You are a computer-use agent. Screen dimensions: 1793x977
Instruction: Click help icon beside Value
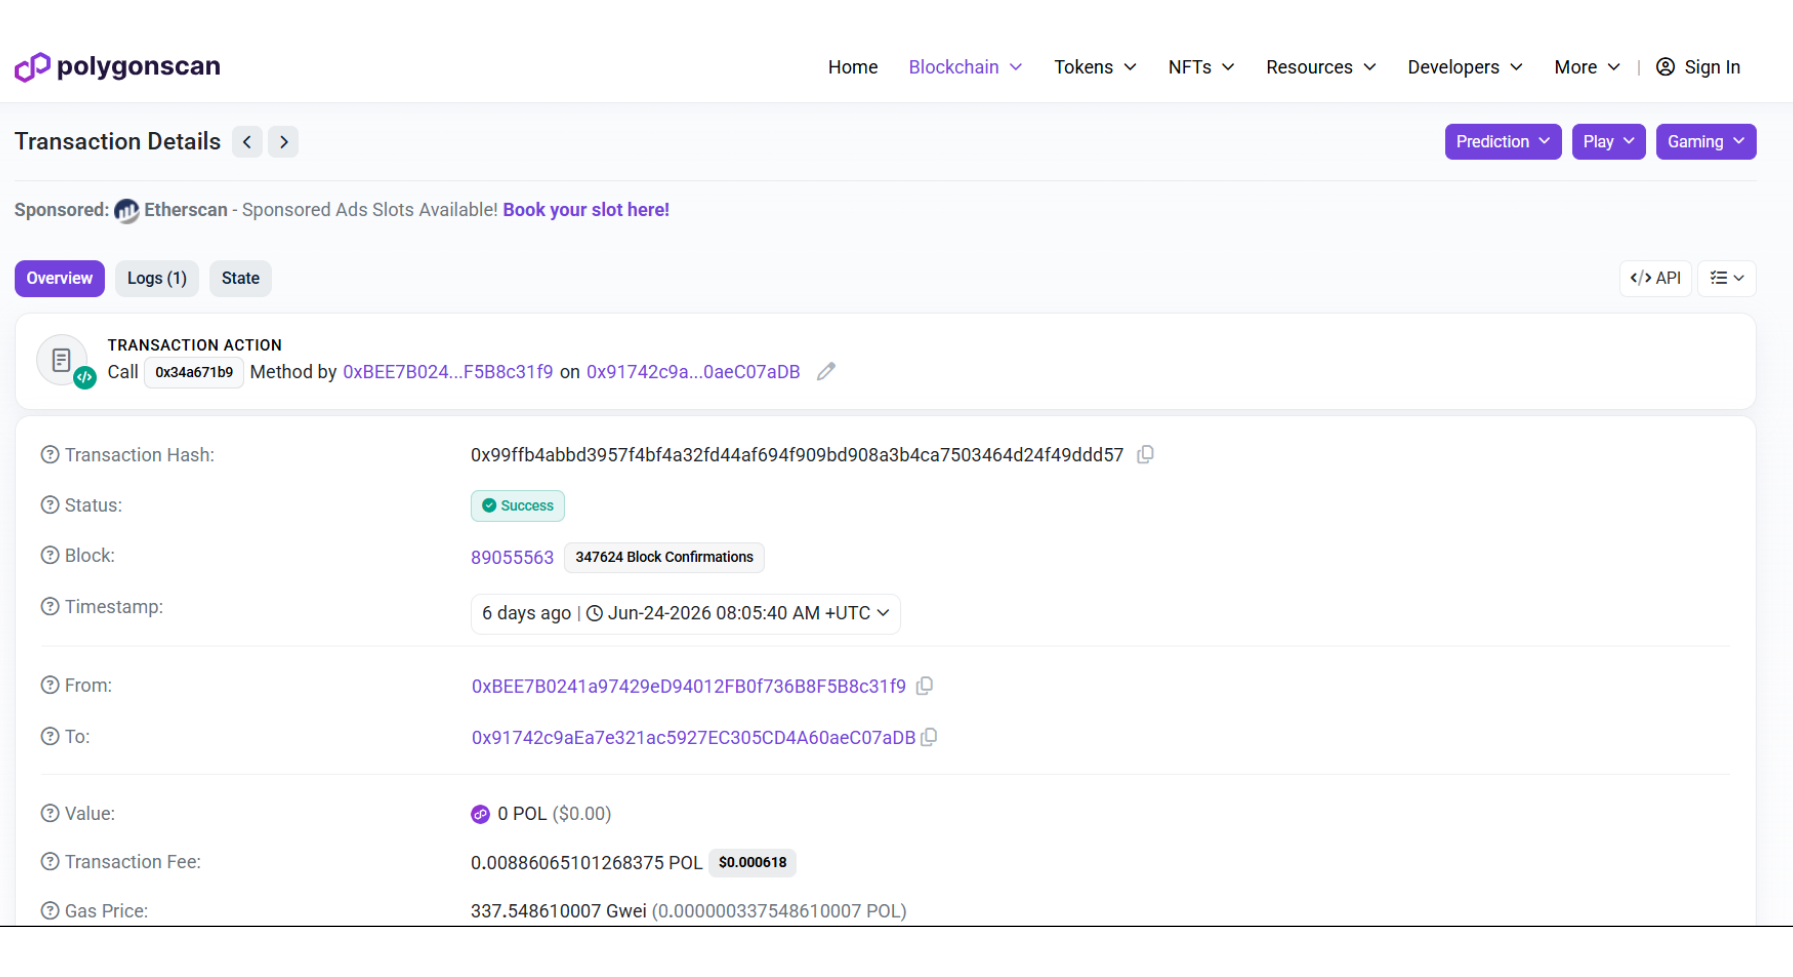point(50,813)
